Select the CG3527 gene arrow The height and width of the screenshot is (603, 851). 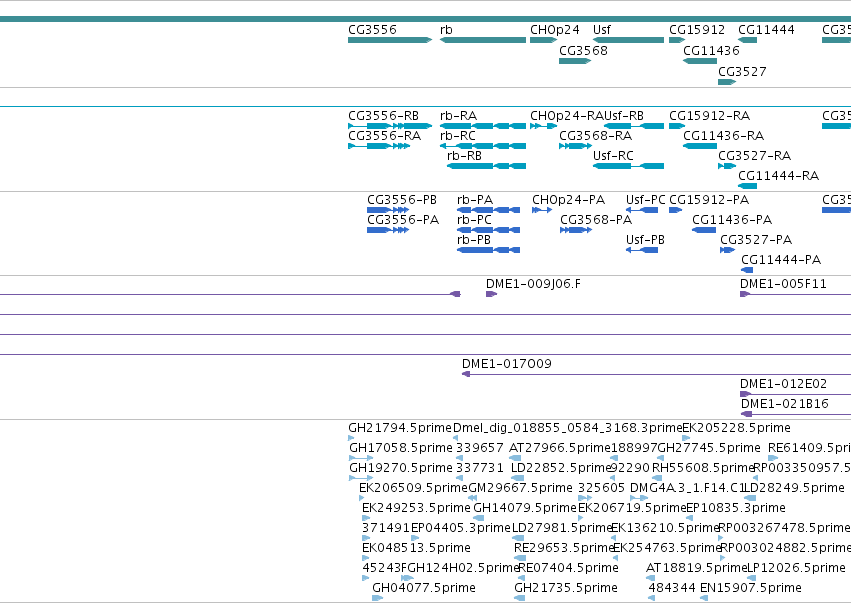pos(727,82)
